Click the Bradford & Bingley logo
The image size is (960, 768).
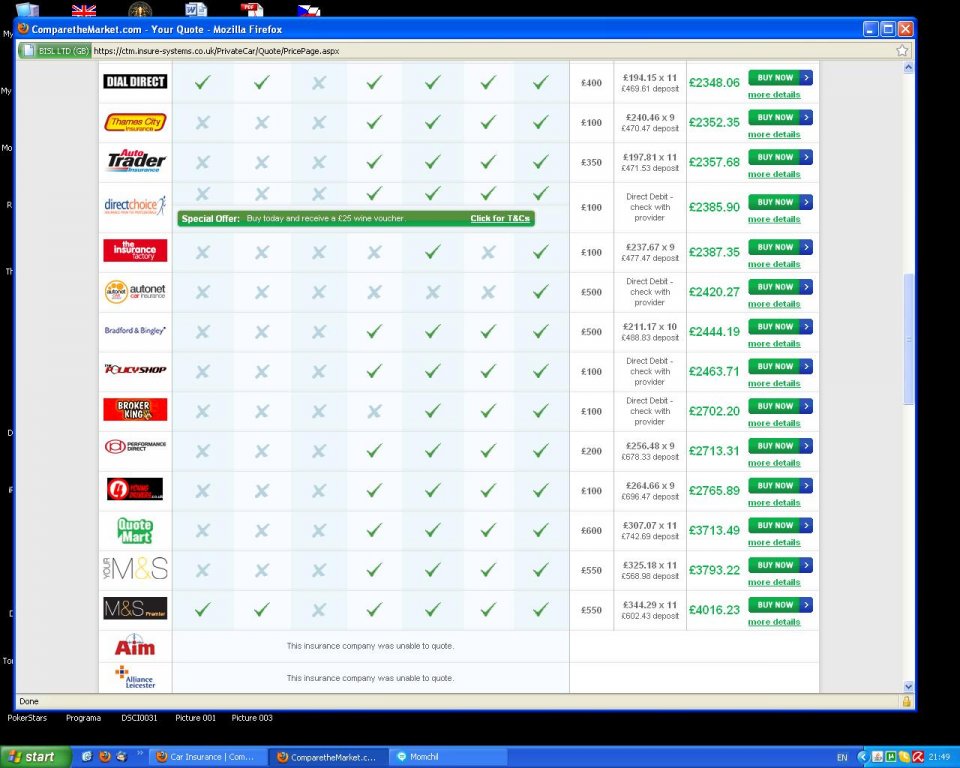pos(135,330)
